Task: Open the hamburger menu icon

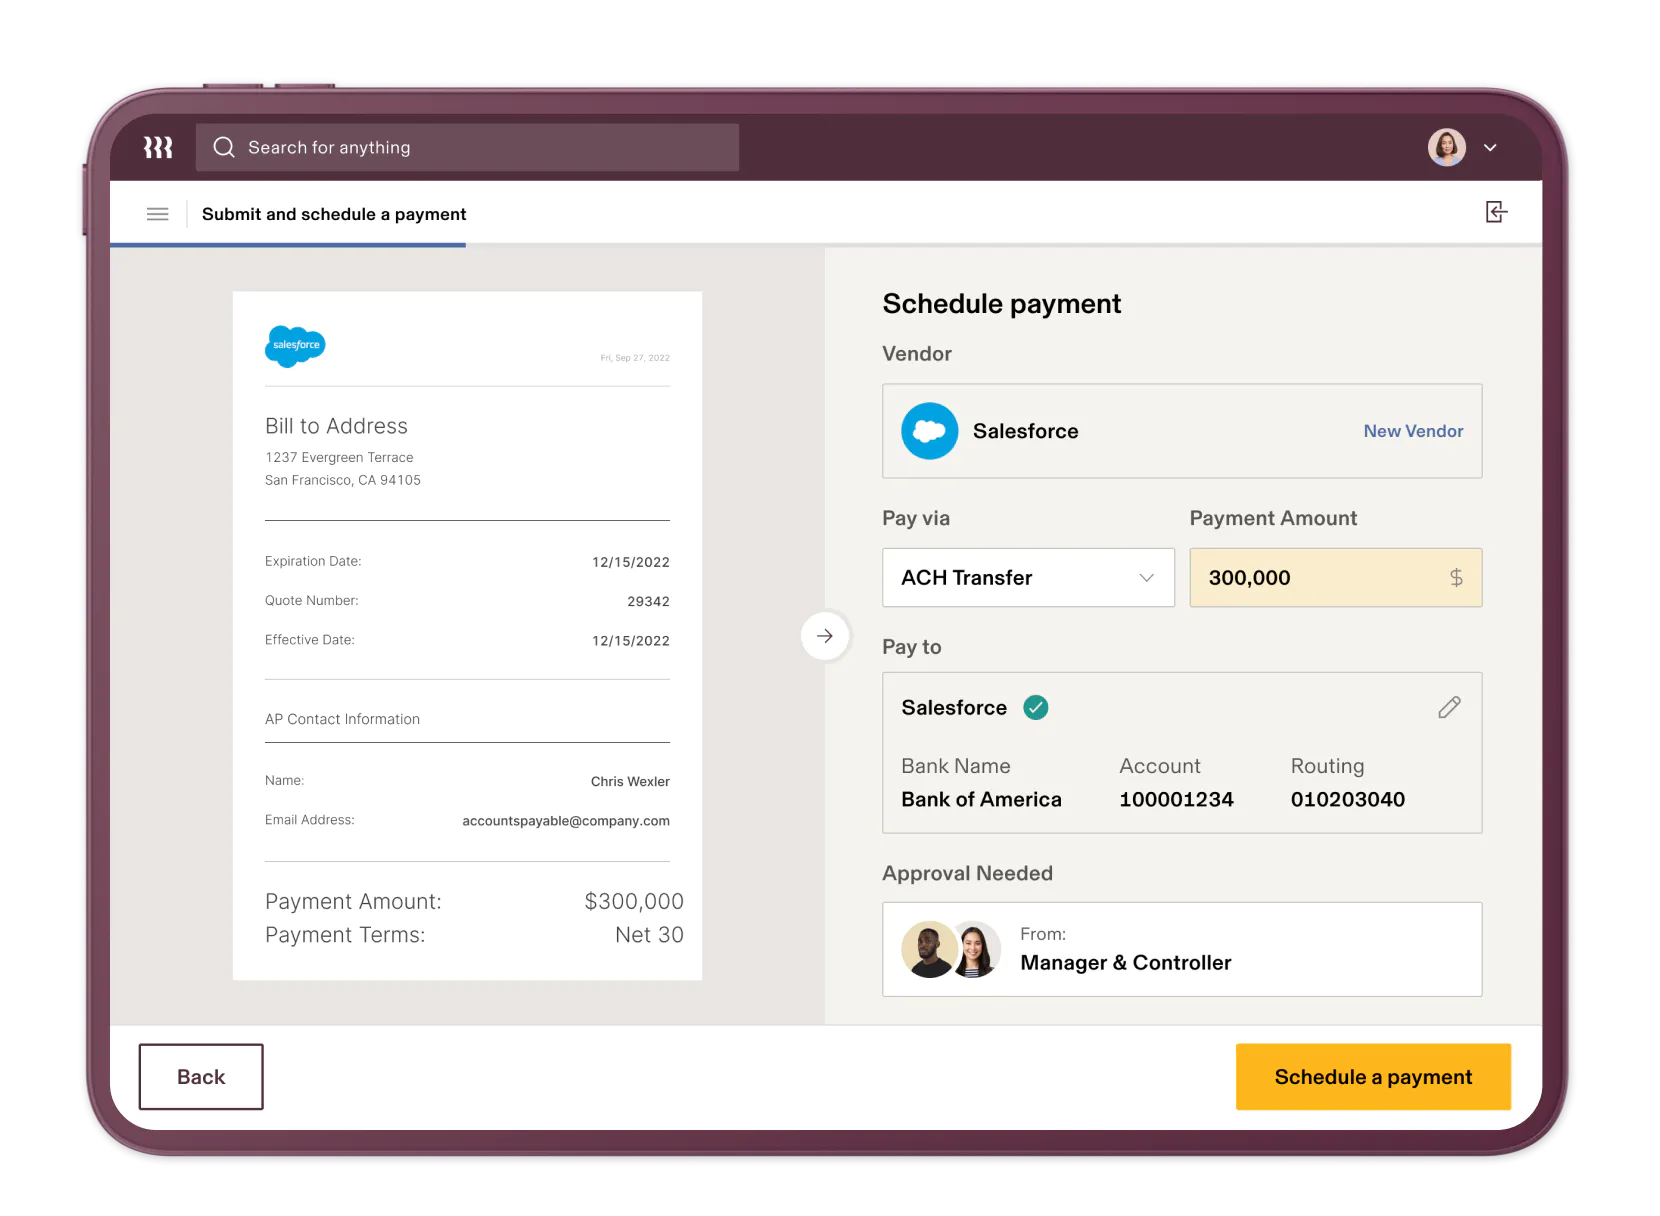Action: point(157,214)
